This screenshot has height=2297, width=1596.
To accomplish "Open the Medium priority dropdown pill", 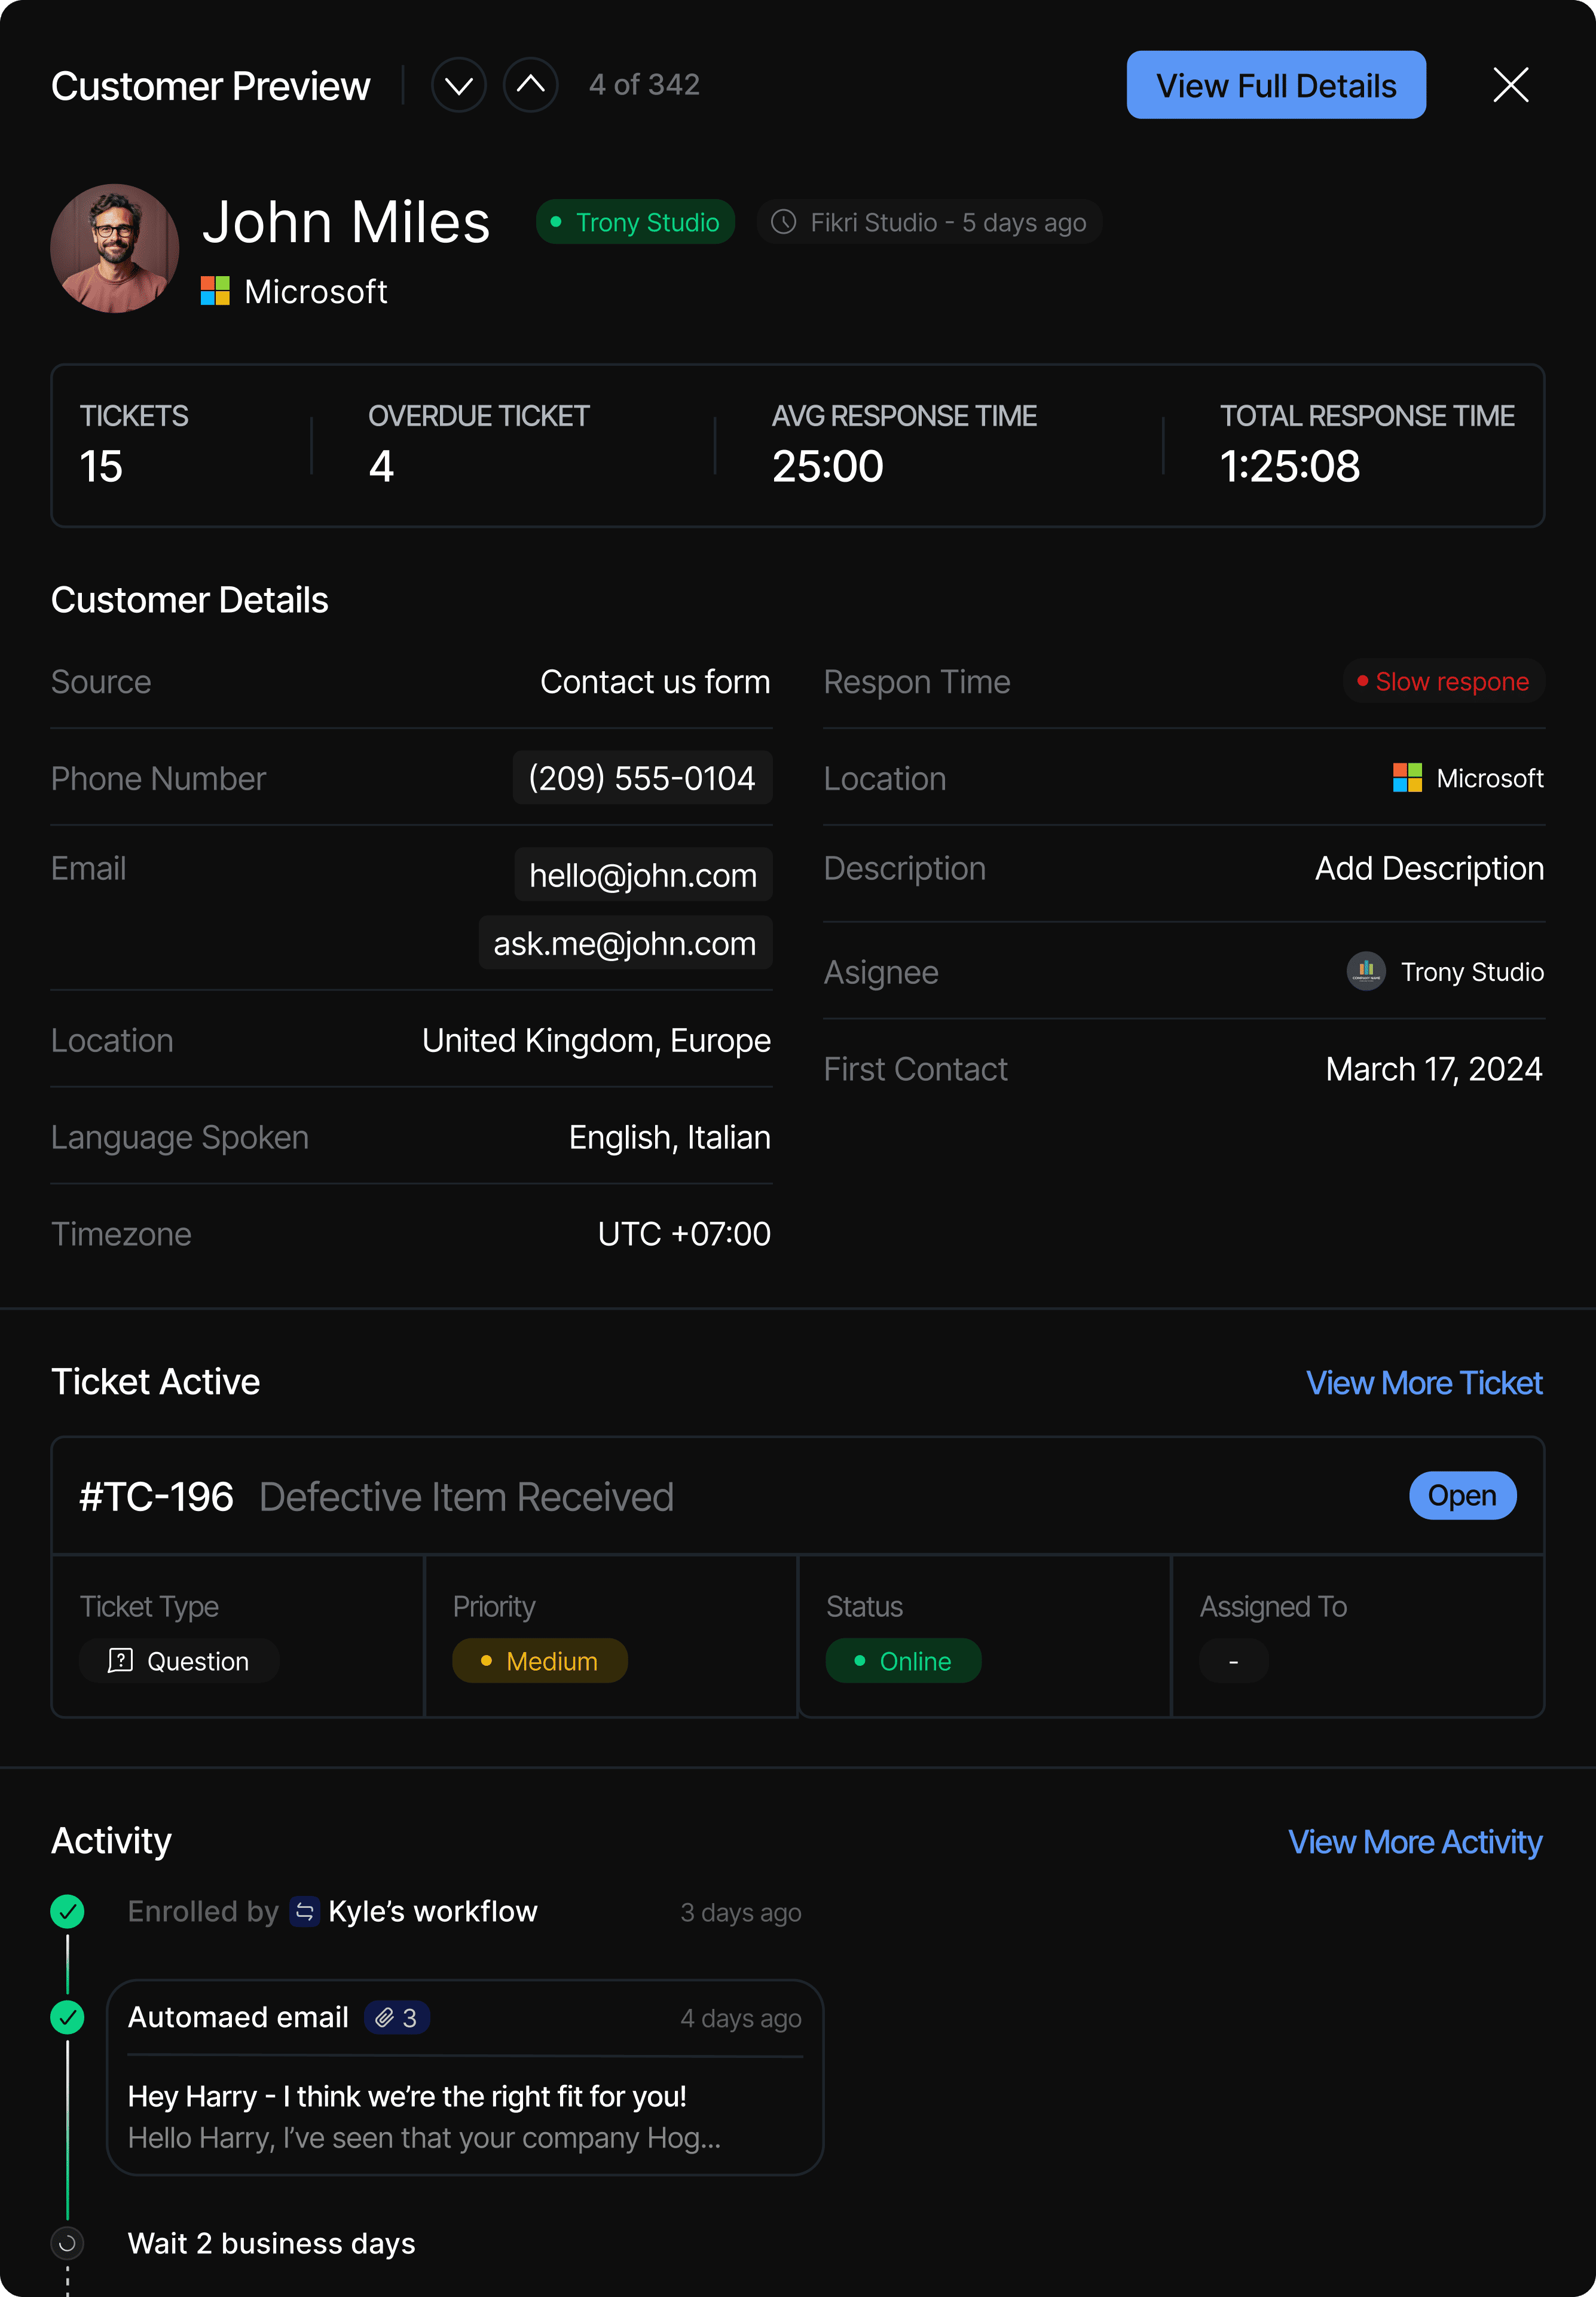I will [540, 1661].
